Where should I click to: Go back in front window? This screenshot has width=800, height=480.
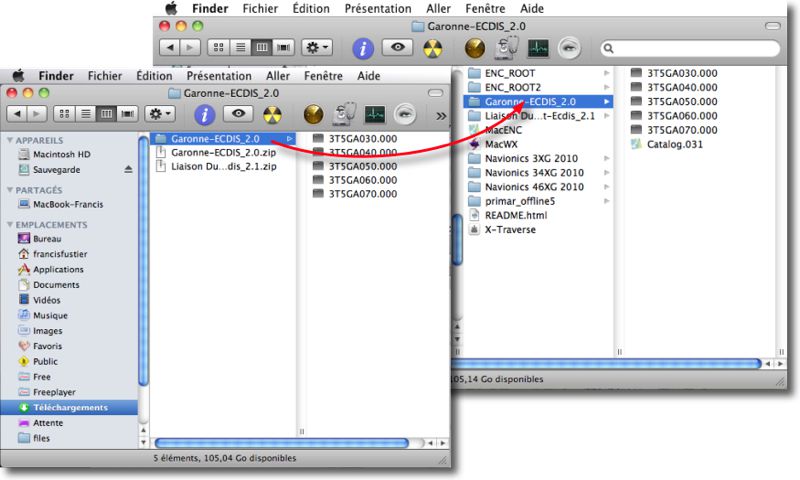click(17, 113)
